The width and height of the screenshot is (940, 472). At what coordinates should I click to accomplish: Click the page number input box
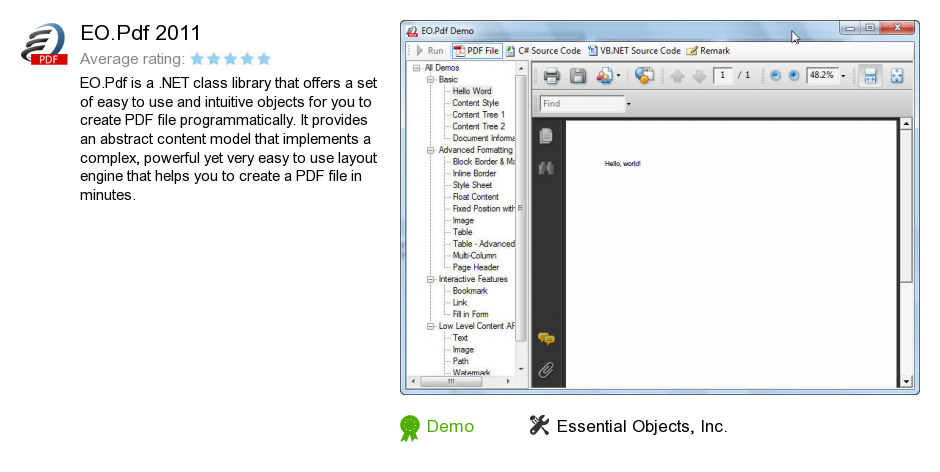coord(722,76)
